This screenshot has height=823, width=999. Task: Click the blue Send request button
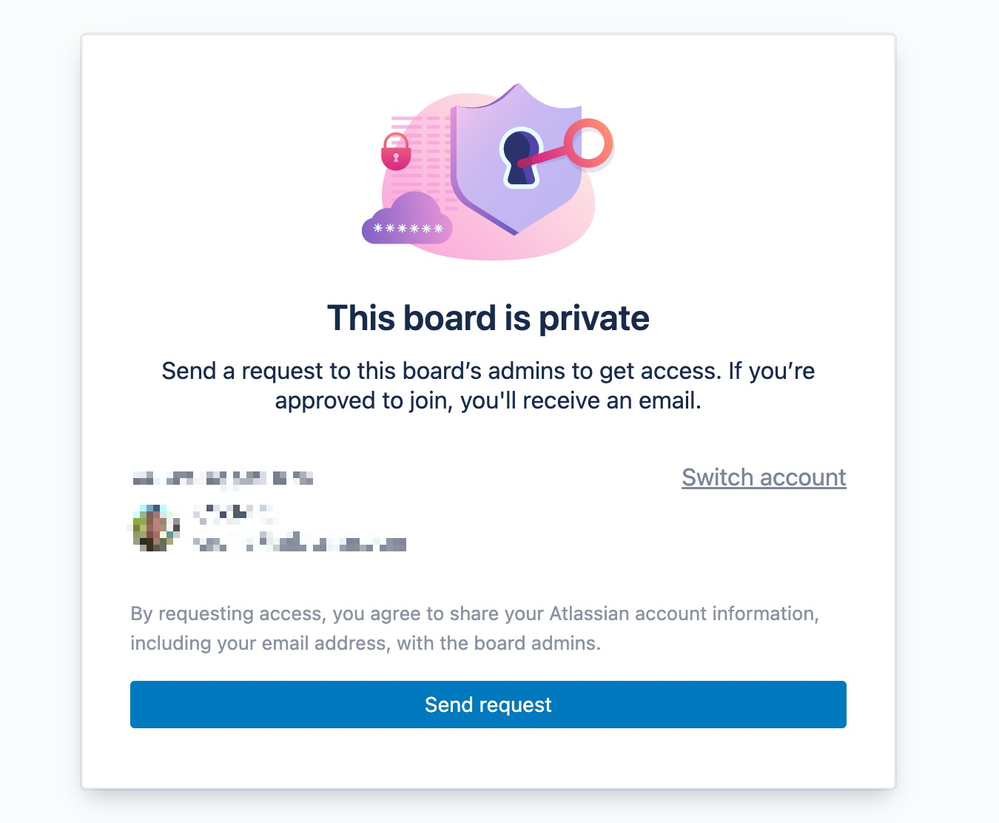tap(488, 704)
